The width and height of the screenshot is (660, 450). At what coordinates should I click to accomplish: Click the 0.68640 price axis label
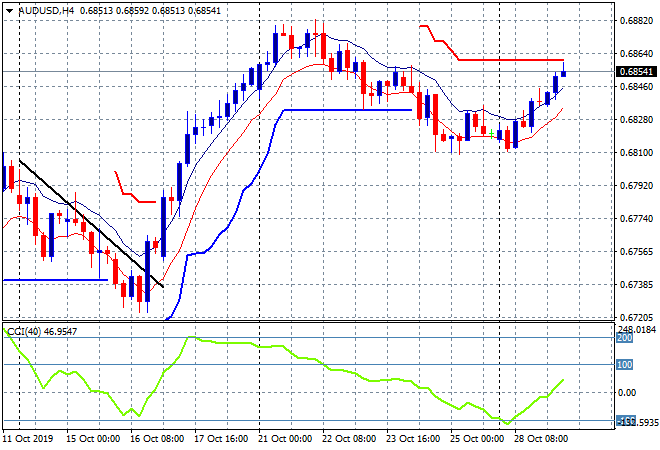click(637, 53)
